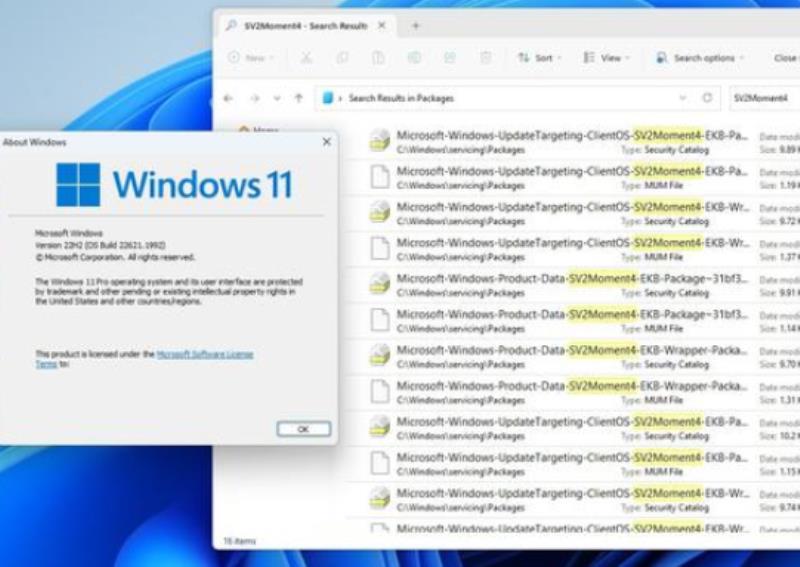The width and height of the screenshot is (800, 567).
Task: Select Product-Data EKB-Package MUM file
Action: [573, 321]
